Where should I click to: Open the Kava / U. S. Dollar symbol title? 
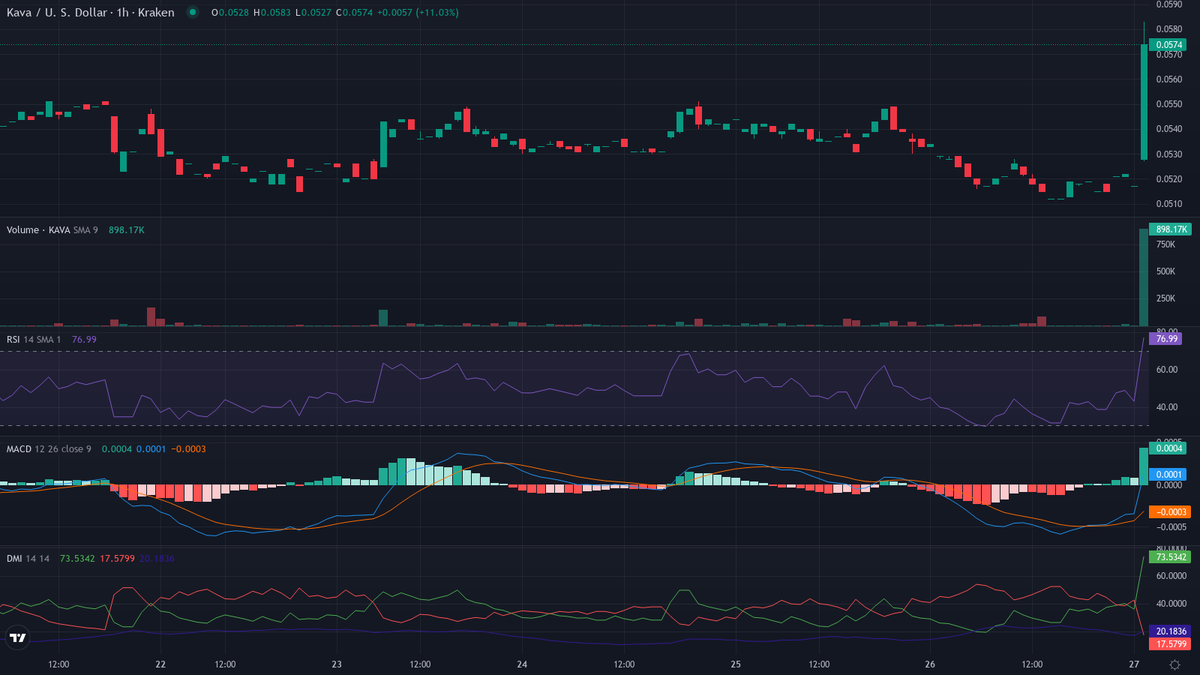pyautogui.click(x=90, y=12)
